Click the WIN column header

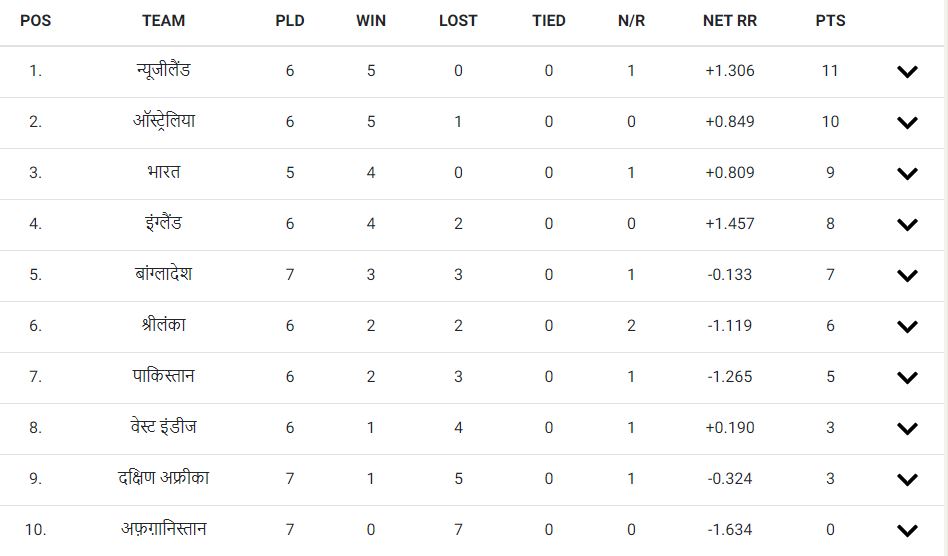tap(371, 21)
